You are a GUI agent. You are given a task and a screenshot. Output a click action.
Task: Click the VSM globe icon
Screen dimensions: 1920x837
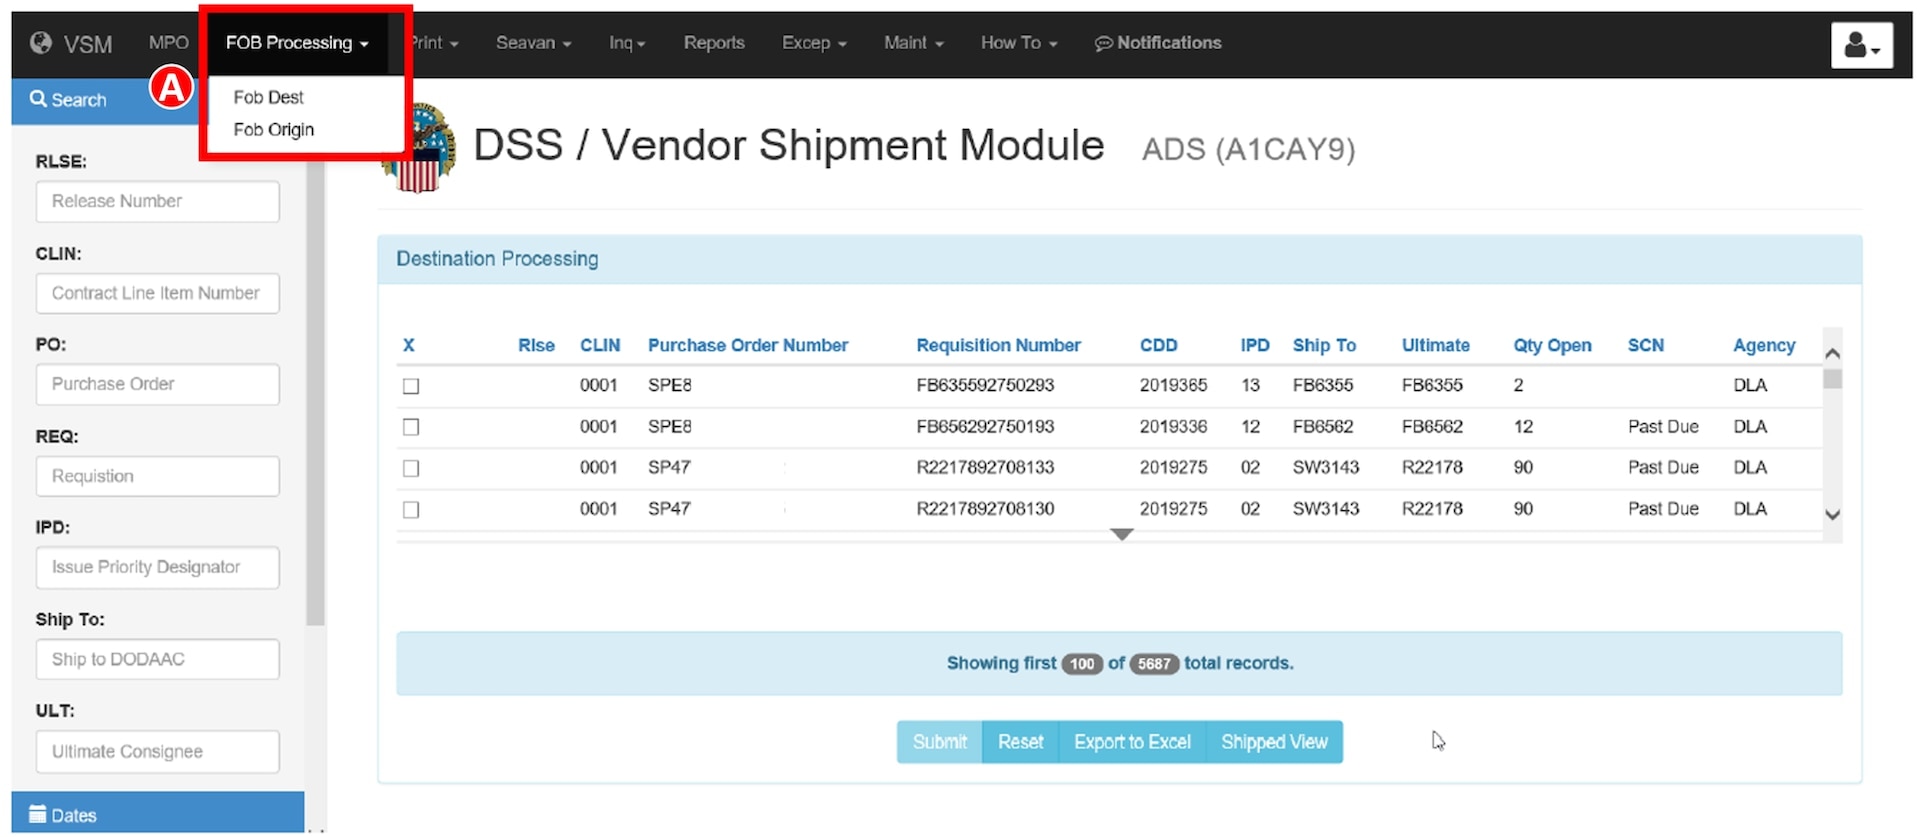click(x=41, y=43)
